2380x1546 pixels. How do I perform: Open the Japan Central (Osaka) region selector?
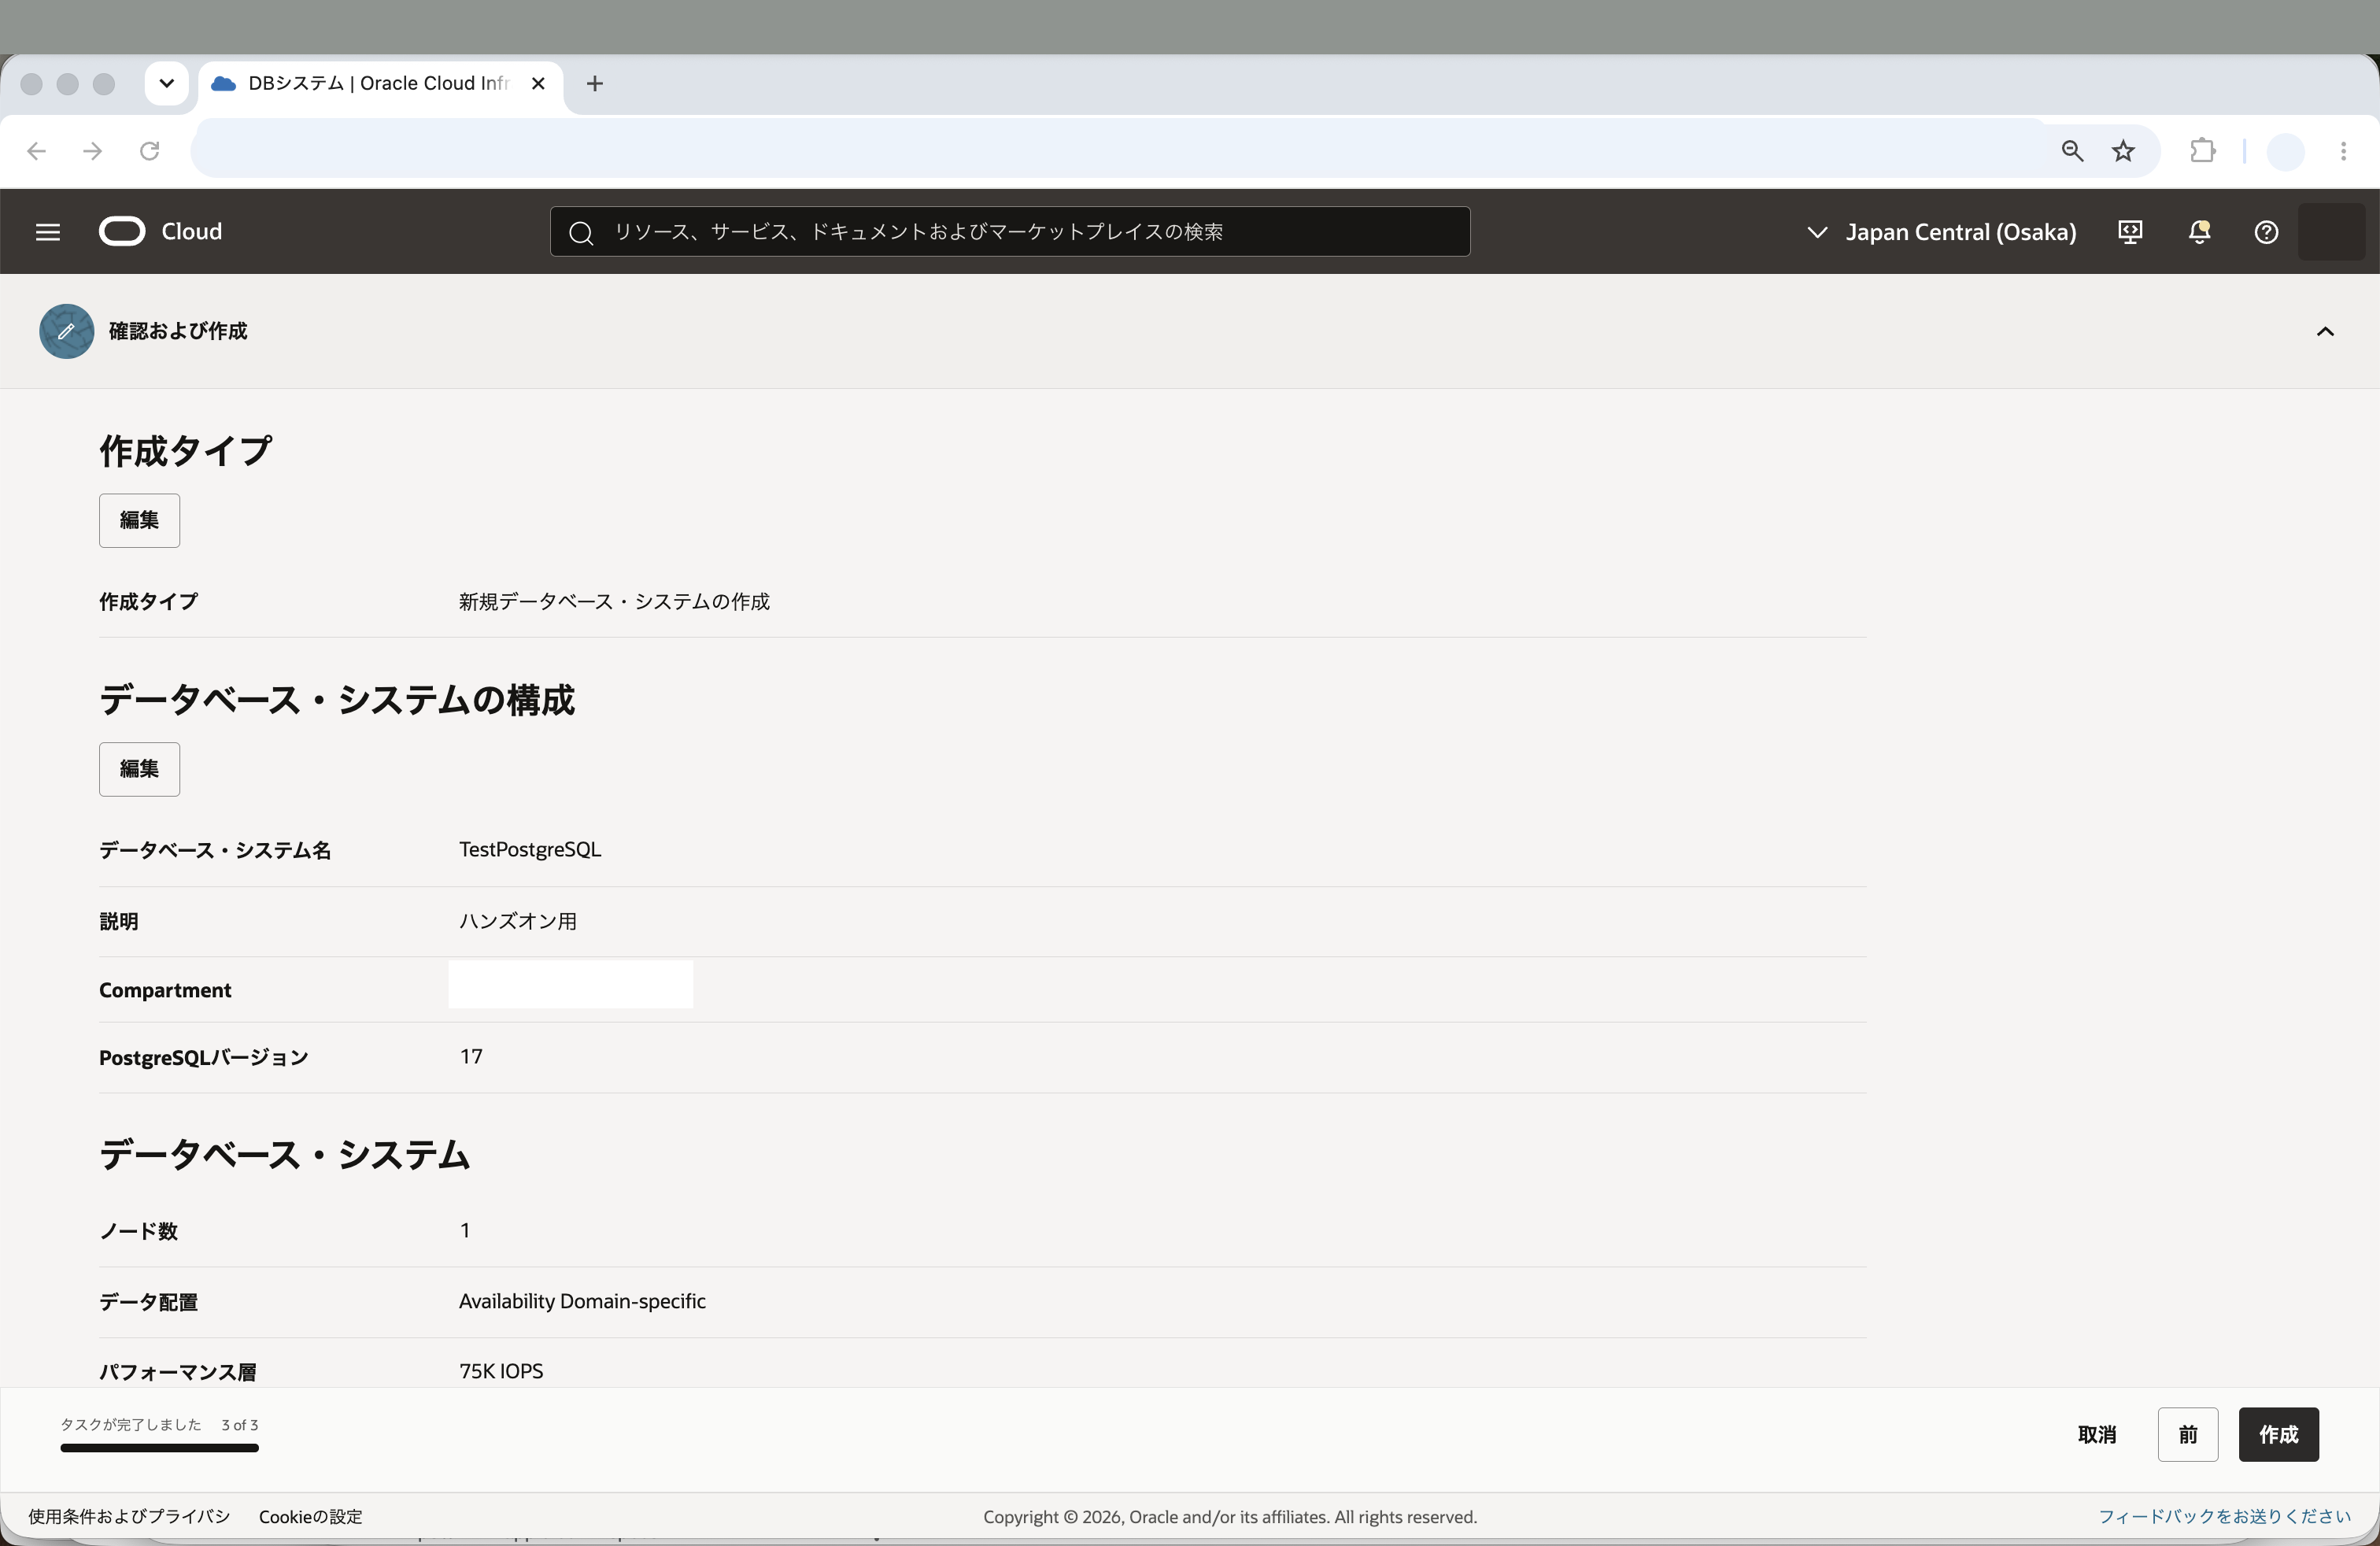point(1941,232)
